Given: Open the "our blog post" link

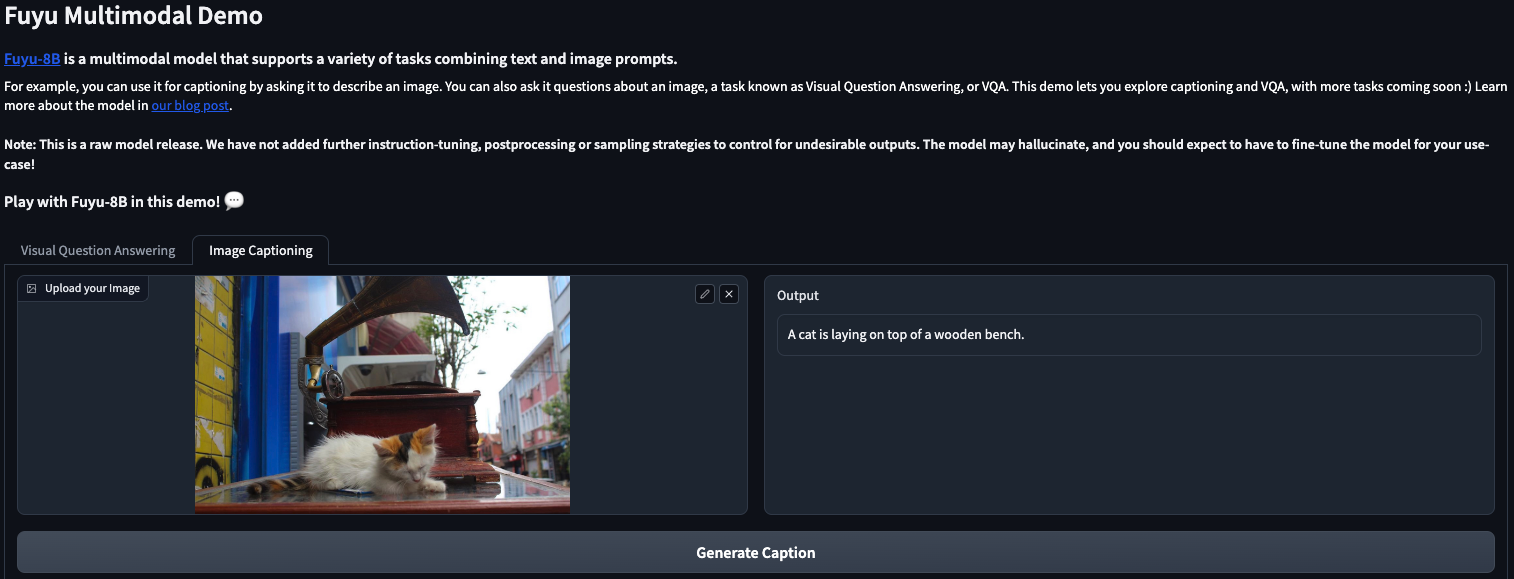Looking at the screenshot, I should click(190, 105).
